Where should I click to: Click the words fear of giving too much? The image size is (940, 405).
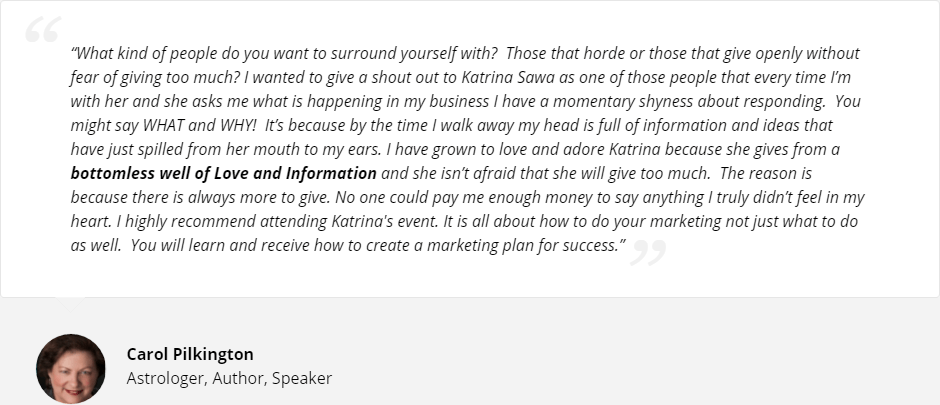click(153, 77)
